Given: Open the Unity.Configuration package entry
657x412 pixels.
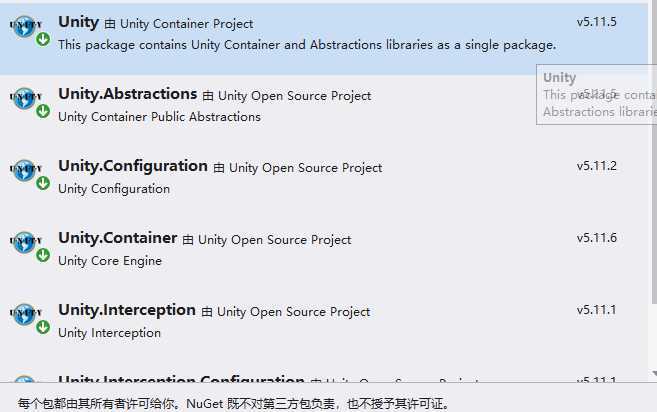Looking at the screenshot, I should pyautogui.click(x=132, y=166).
